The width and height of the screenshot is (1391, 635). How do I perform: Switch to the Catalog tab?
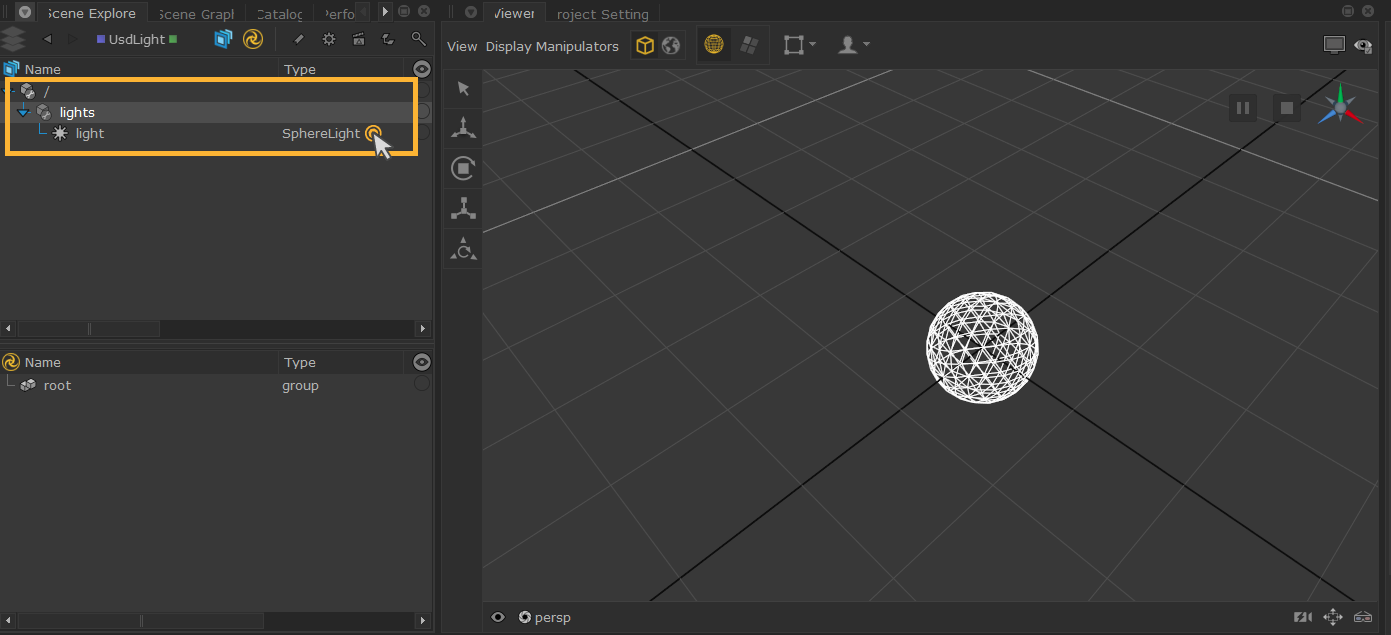pos(279,14)
